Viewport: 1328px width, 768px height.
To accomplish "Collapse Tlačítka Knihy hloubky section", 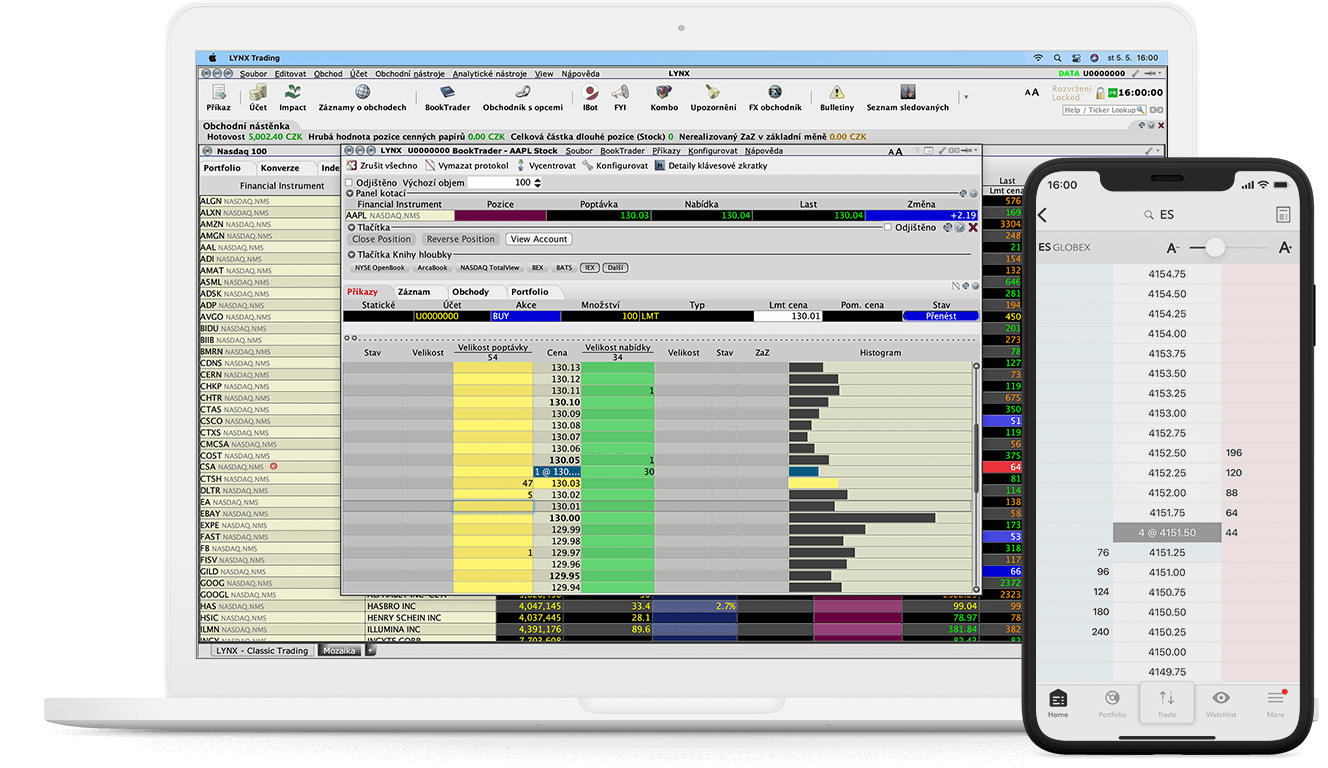I will tap(349, 255).
